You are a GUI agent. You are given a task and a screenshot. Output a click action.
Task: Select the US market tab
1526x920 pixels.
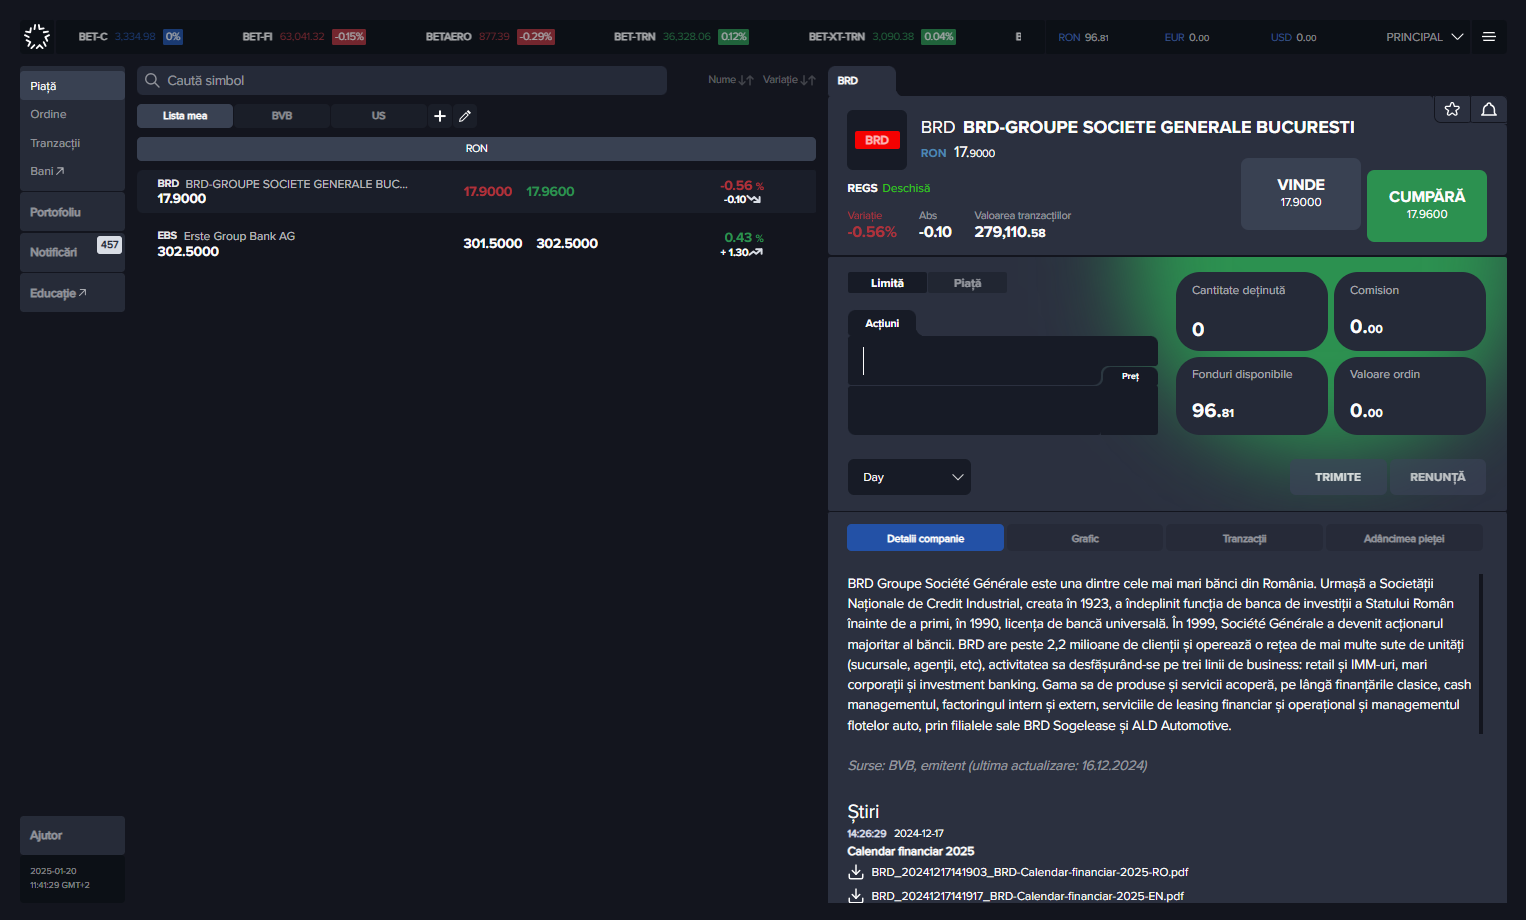[378, 116]
